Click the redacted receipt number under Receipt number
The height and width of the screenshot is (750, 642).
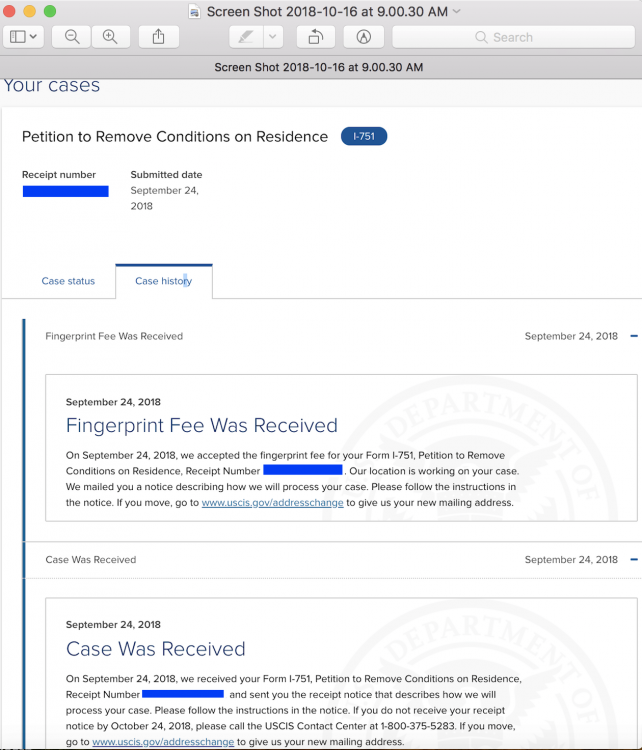pyautogui.click(x=66, y=191)
